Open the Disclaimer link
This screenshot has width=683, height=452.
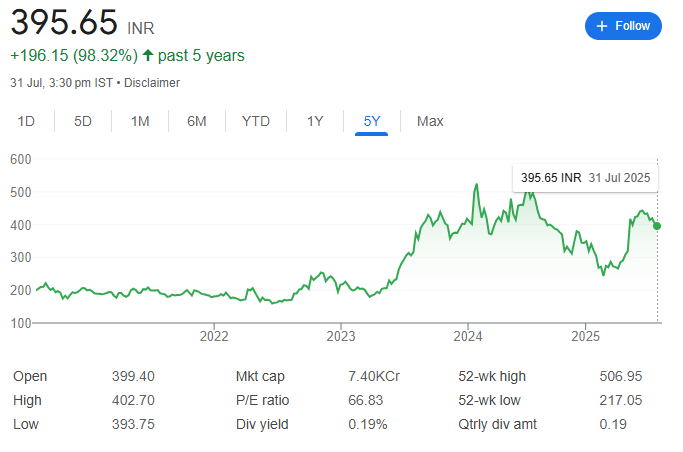[x=152, y=83]
